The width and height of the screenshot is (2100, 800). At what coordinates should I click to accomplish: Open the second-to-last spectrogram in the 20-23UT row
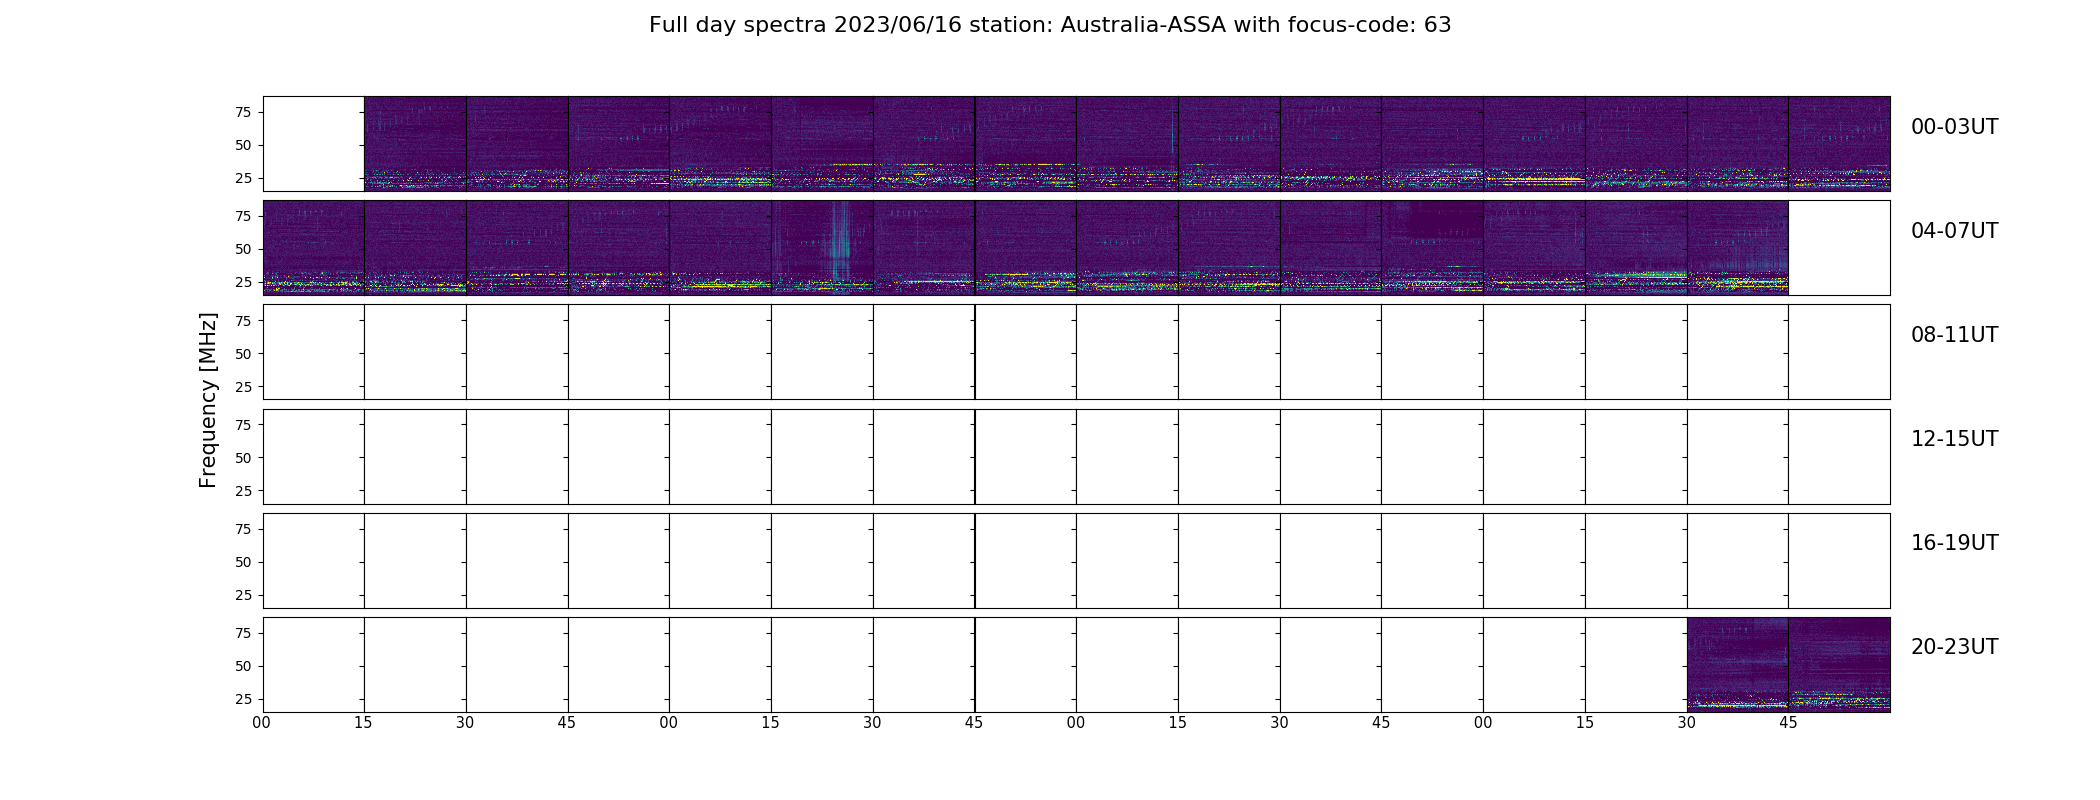pyautogui.click(x=1738, y=664)
